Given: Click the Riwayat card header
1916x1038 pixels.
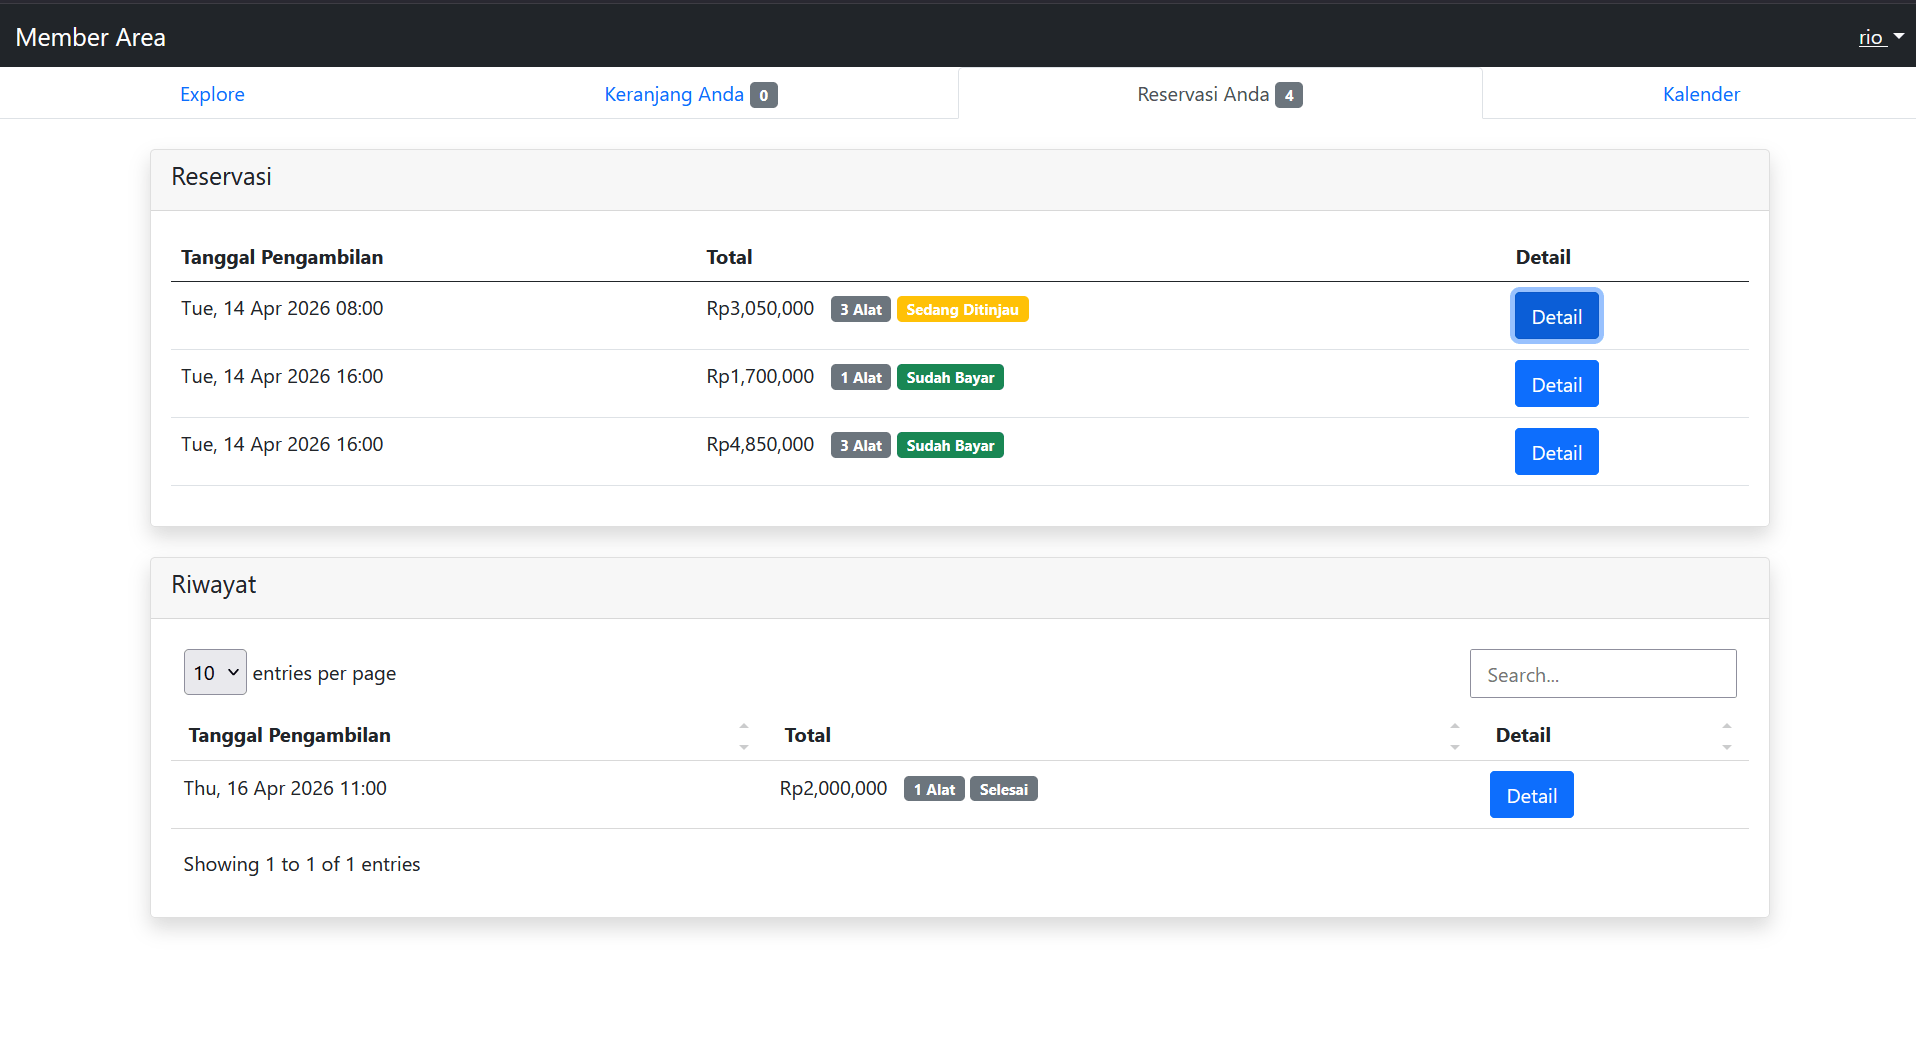Looking at the screenshot, I should [960, 588].
